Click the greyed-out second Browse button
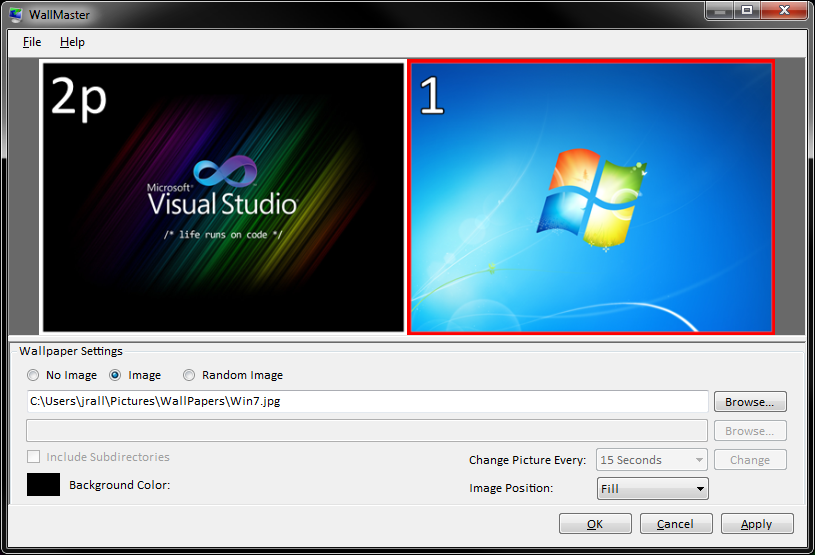815x555 pixels. click(x=750, y=431)
